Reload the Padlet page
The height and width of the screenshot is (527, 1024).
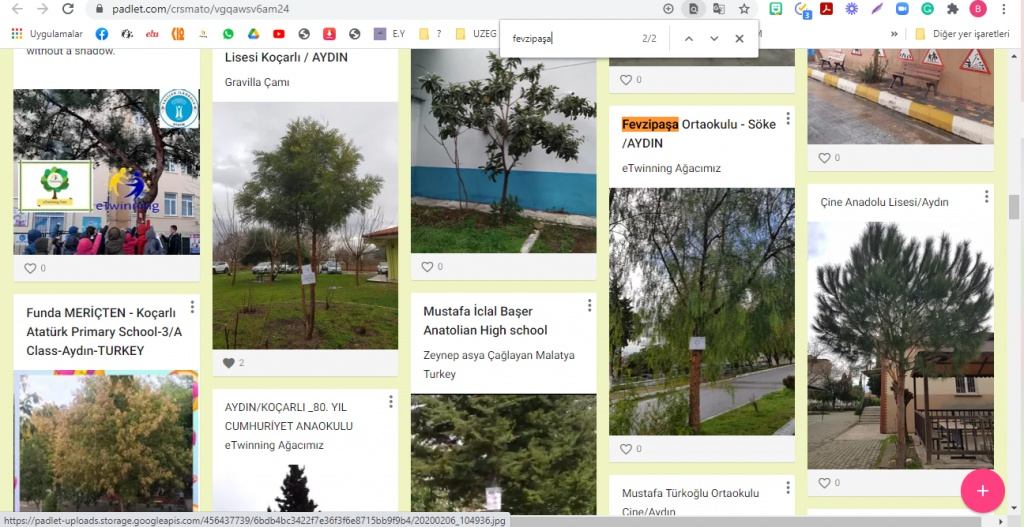tap(68, 9)
